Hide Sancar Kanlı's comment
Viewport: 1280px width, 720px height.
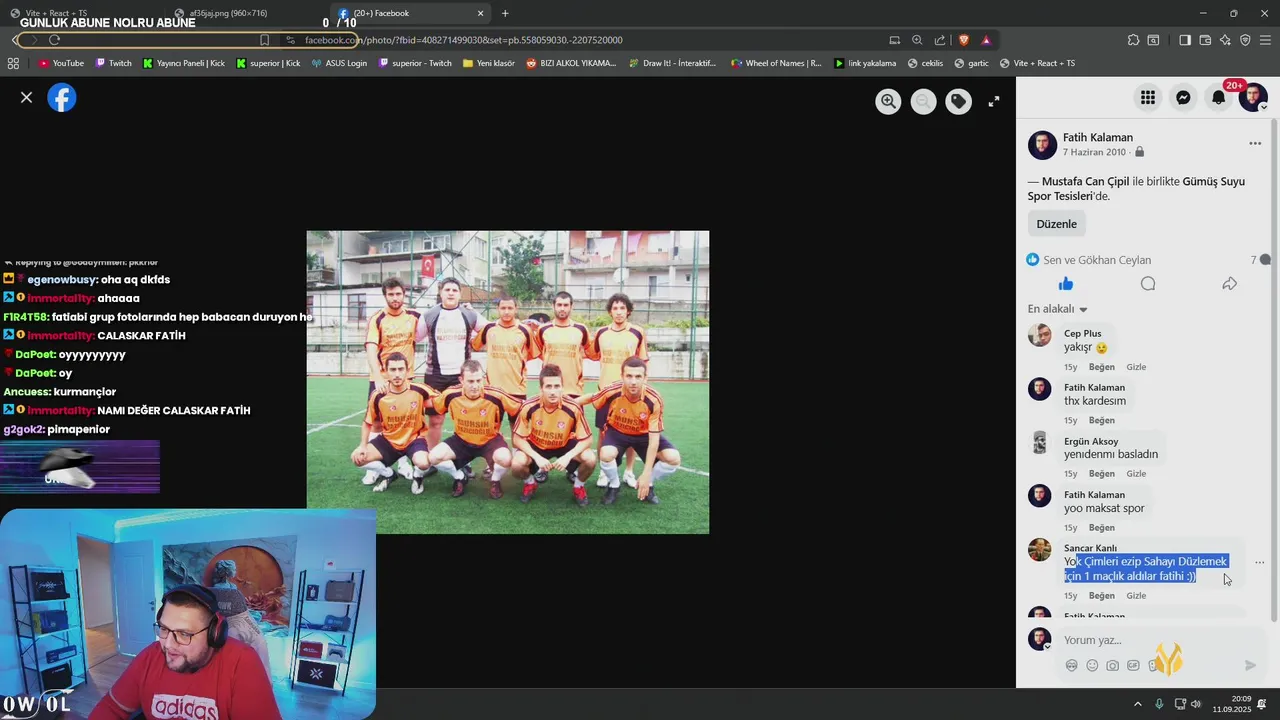tap(1136, 596)
